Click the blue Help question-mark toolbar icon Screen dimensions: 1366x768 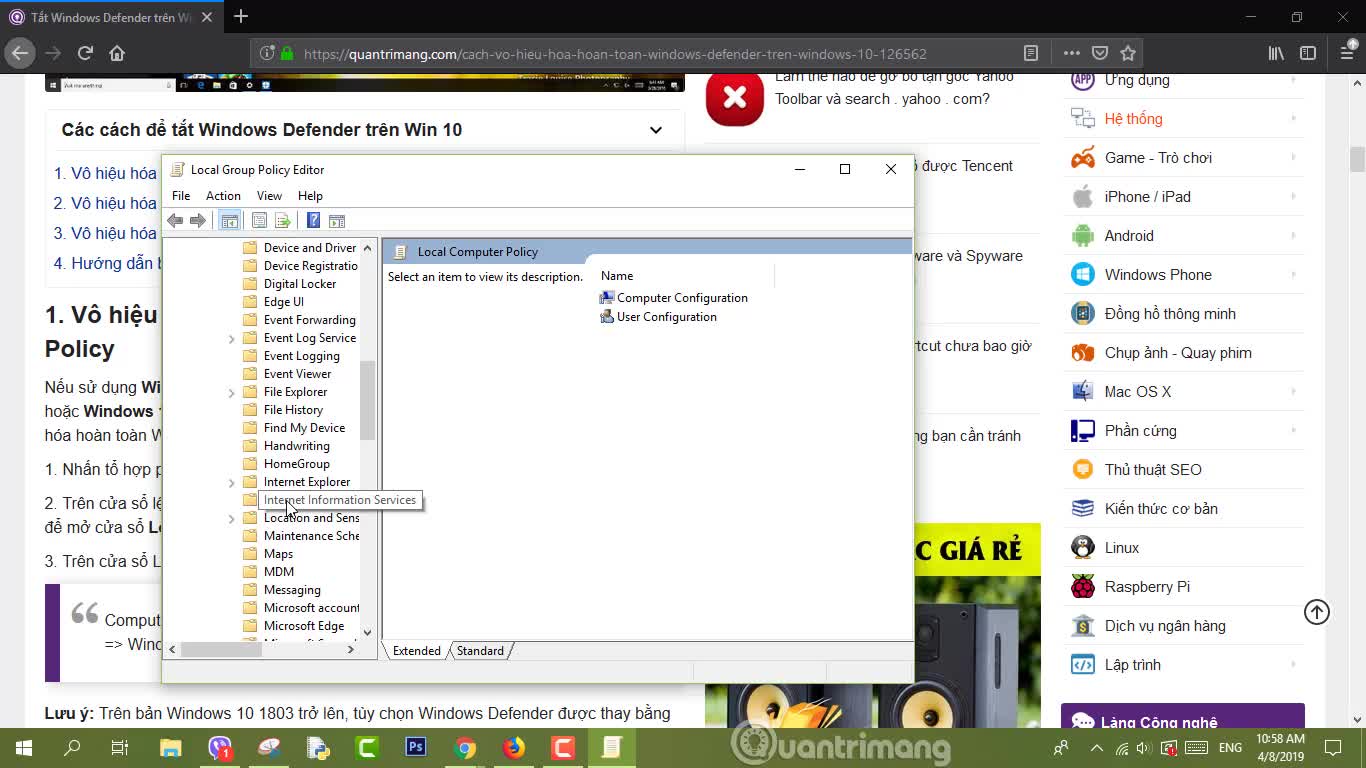coord(313,221)
